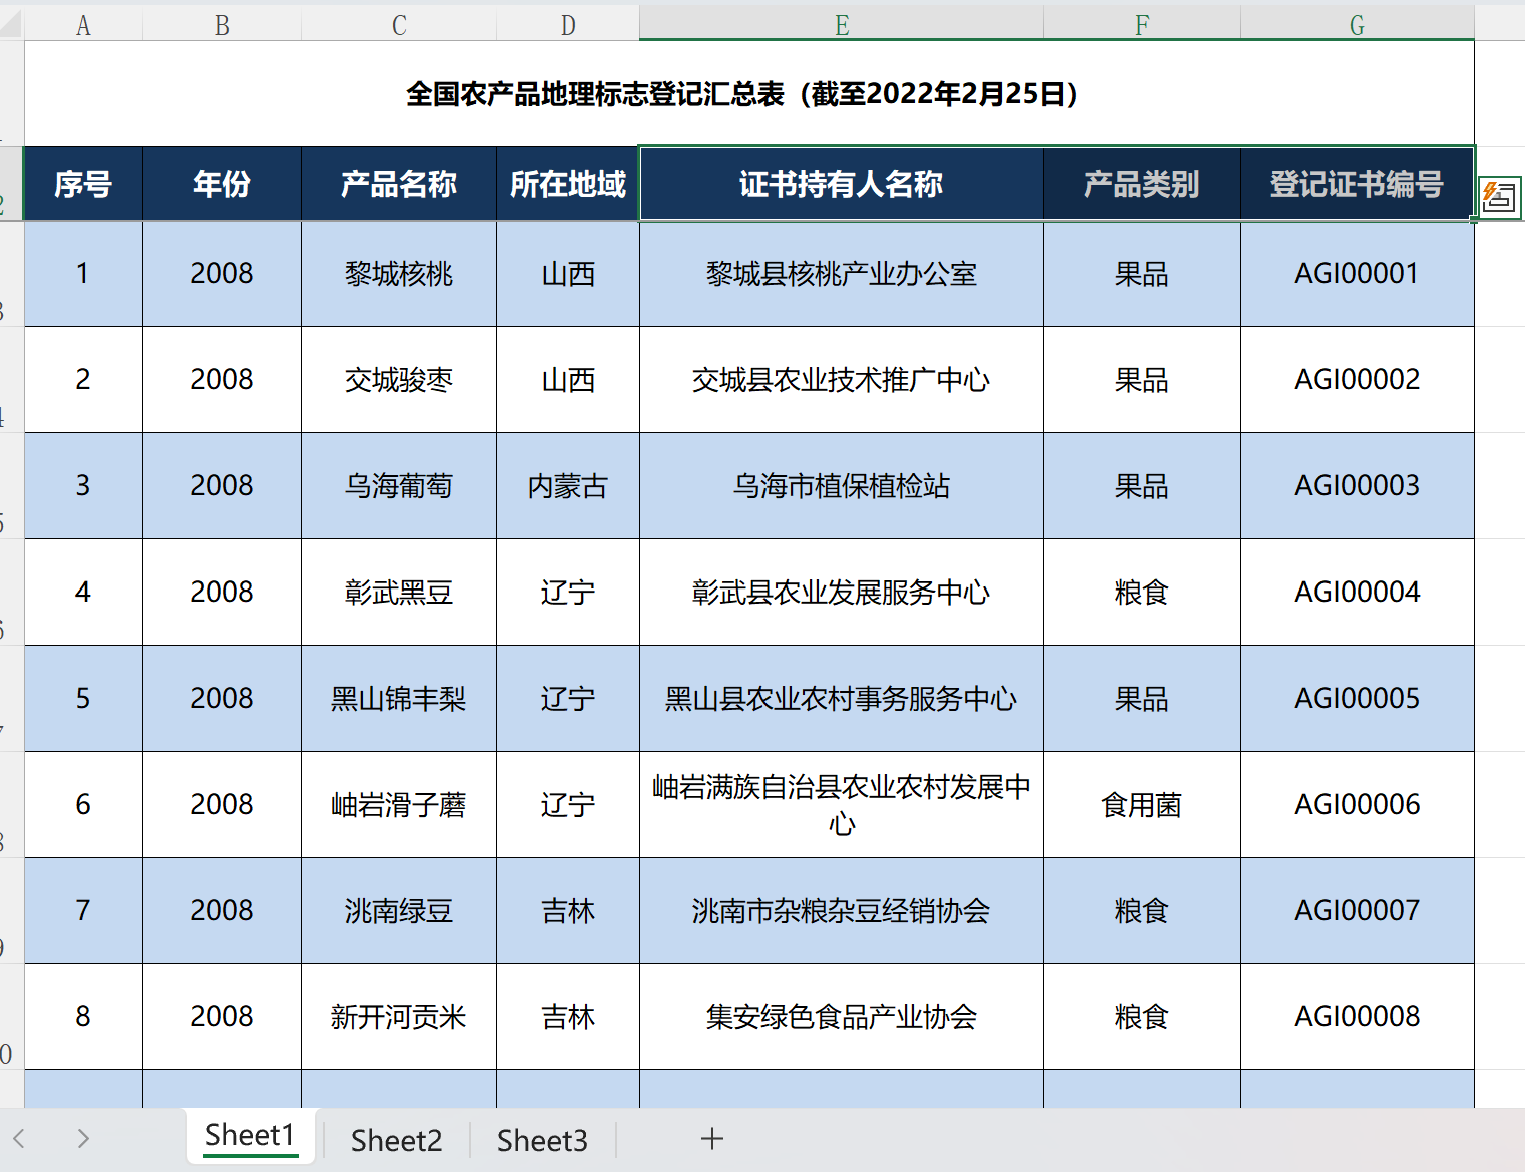
Task: Select the cell 黑山县农业农村事务服务中心
Action: pyautogui.click(x=842, y=698)
